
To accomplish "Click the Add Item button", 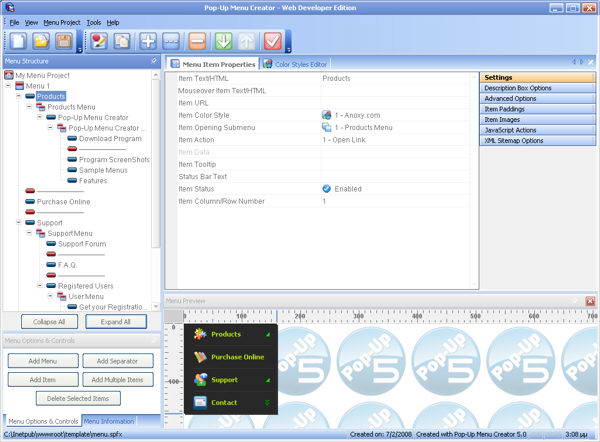I will coord(43,380).
